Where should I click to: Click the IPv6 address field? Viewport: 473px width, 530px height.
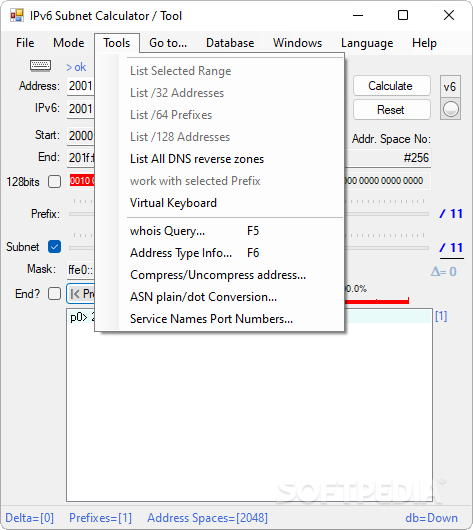pyautogui.click(x=81, y=109)
